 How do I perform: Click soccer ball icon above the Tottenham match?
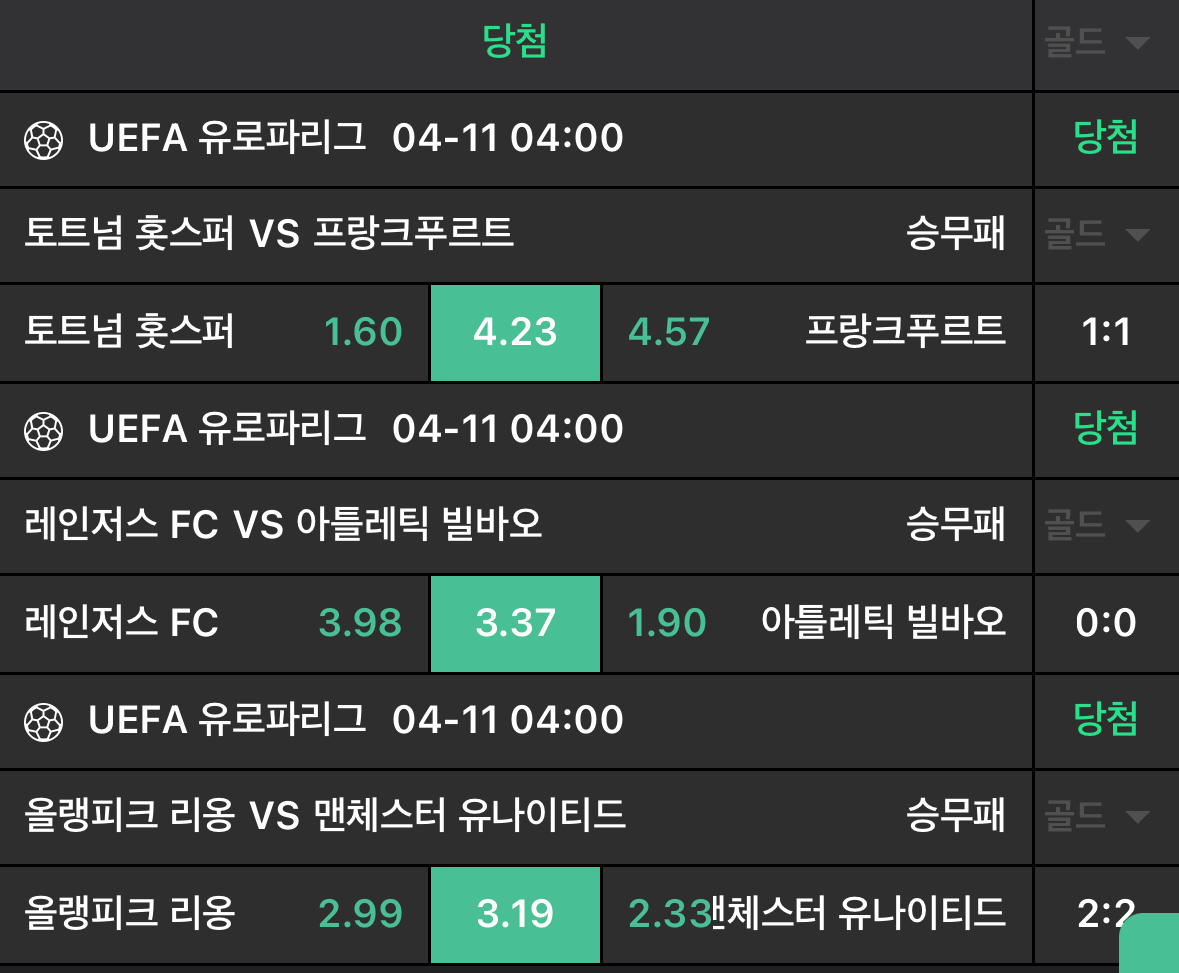43,140
